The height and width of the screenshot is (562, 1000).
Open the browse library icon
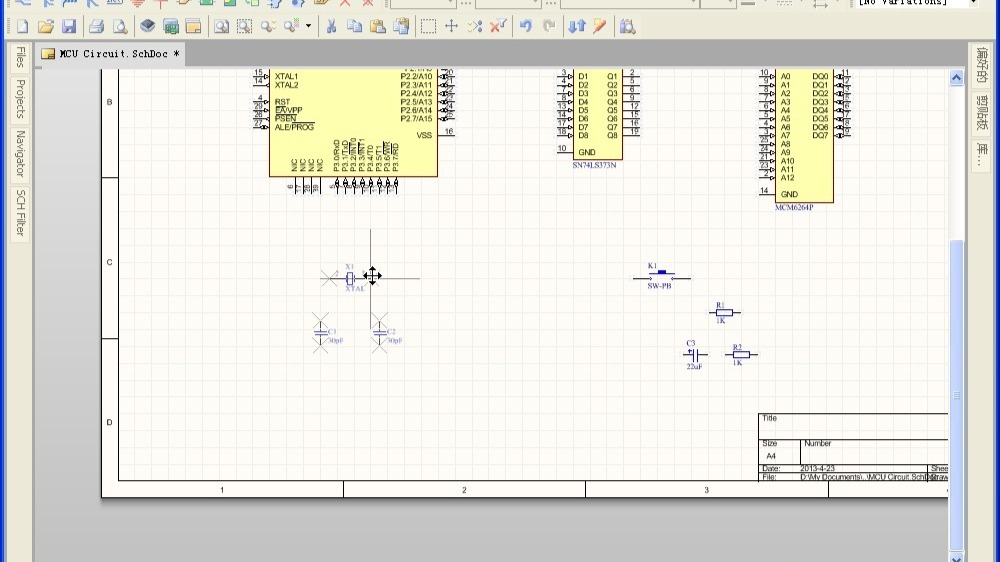628,26
